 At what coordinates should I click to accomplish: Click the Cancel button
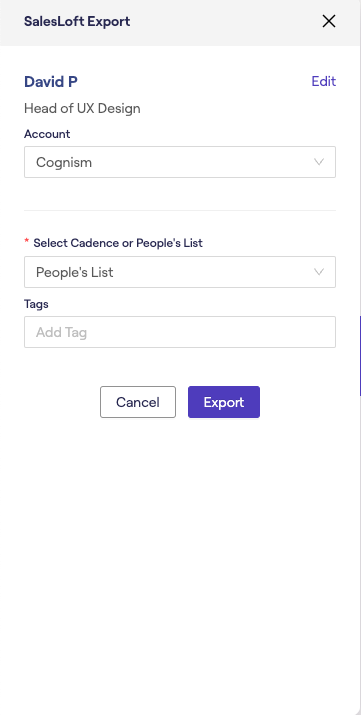(x=138, y=402)
